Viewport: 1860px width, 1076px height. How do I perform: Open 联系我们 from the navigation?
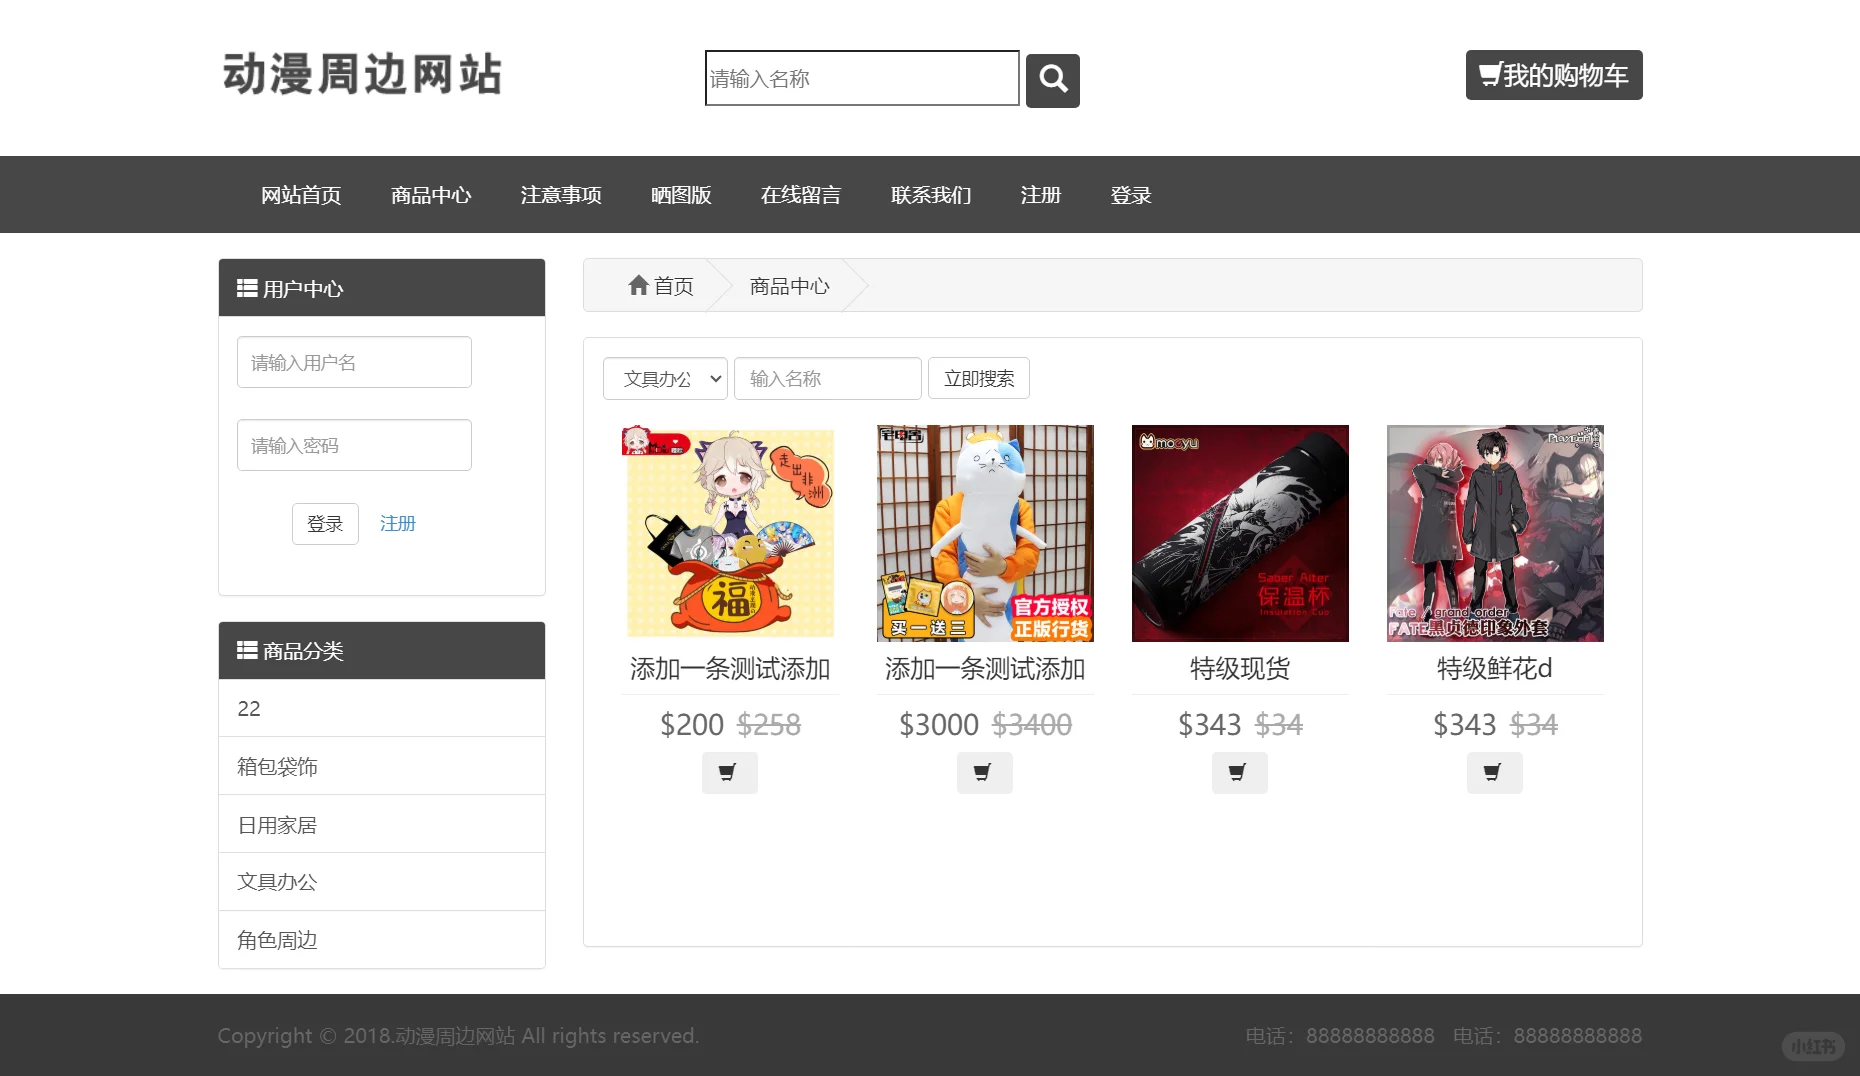click(931, 195)
